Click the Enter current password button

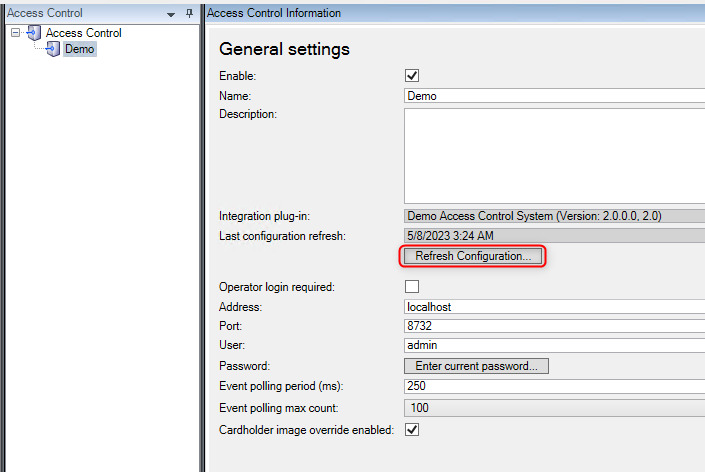(x=476, y=366)
